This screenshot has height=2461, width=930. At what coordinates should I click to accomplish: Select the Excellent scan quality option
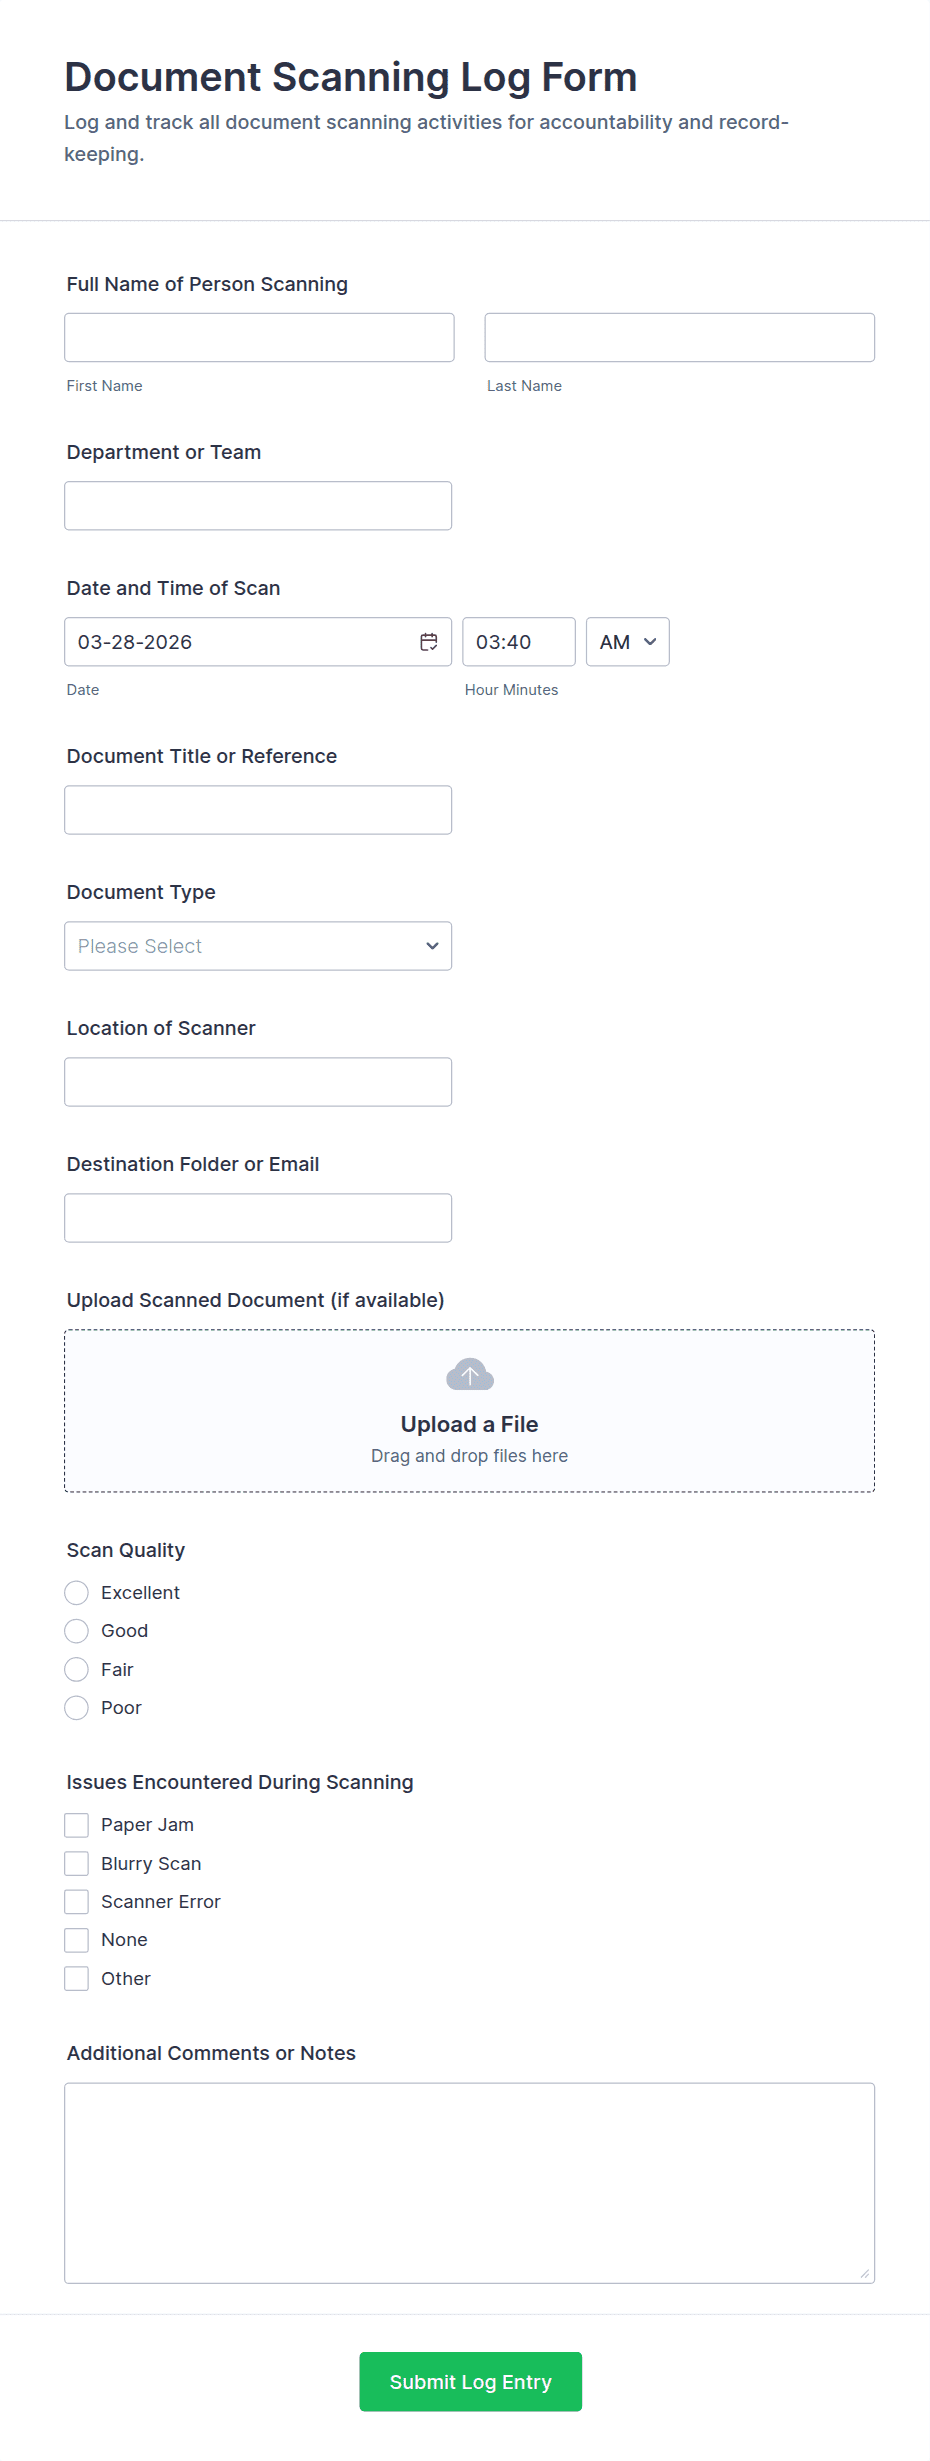coord(77,1593)
